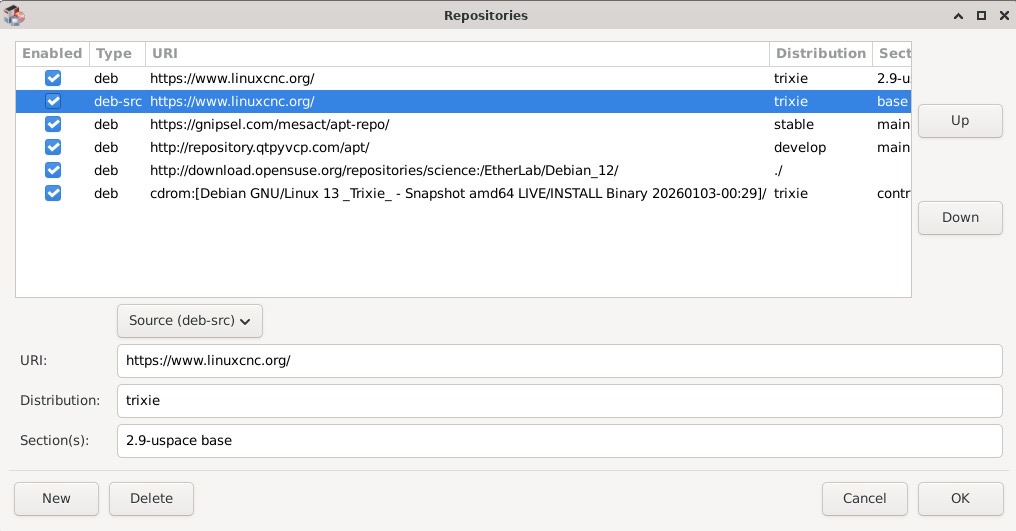Add a New repository

(x=56, y=498)
